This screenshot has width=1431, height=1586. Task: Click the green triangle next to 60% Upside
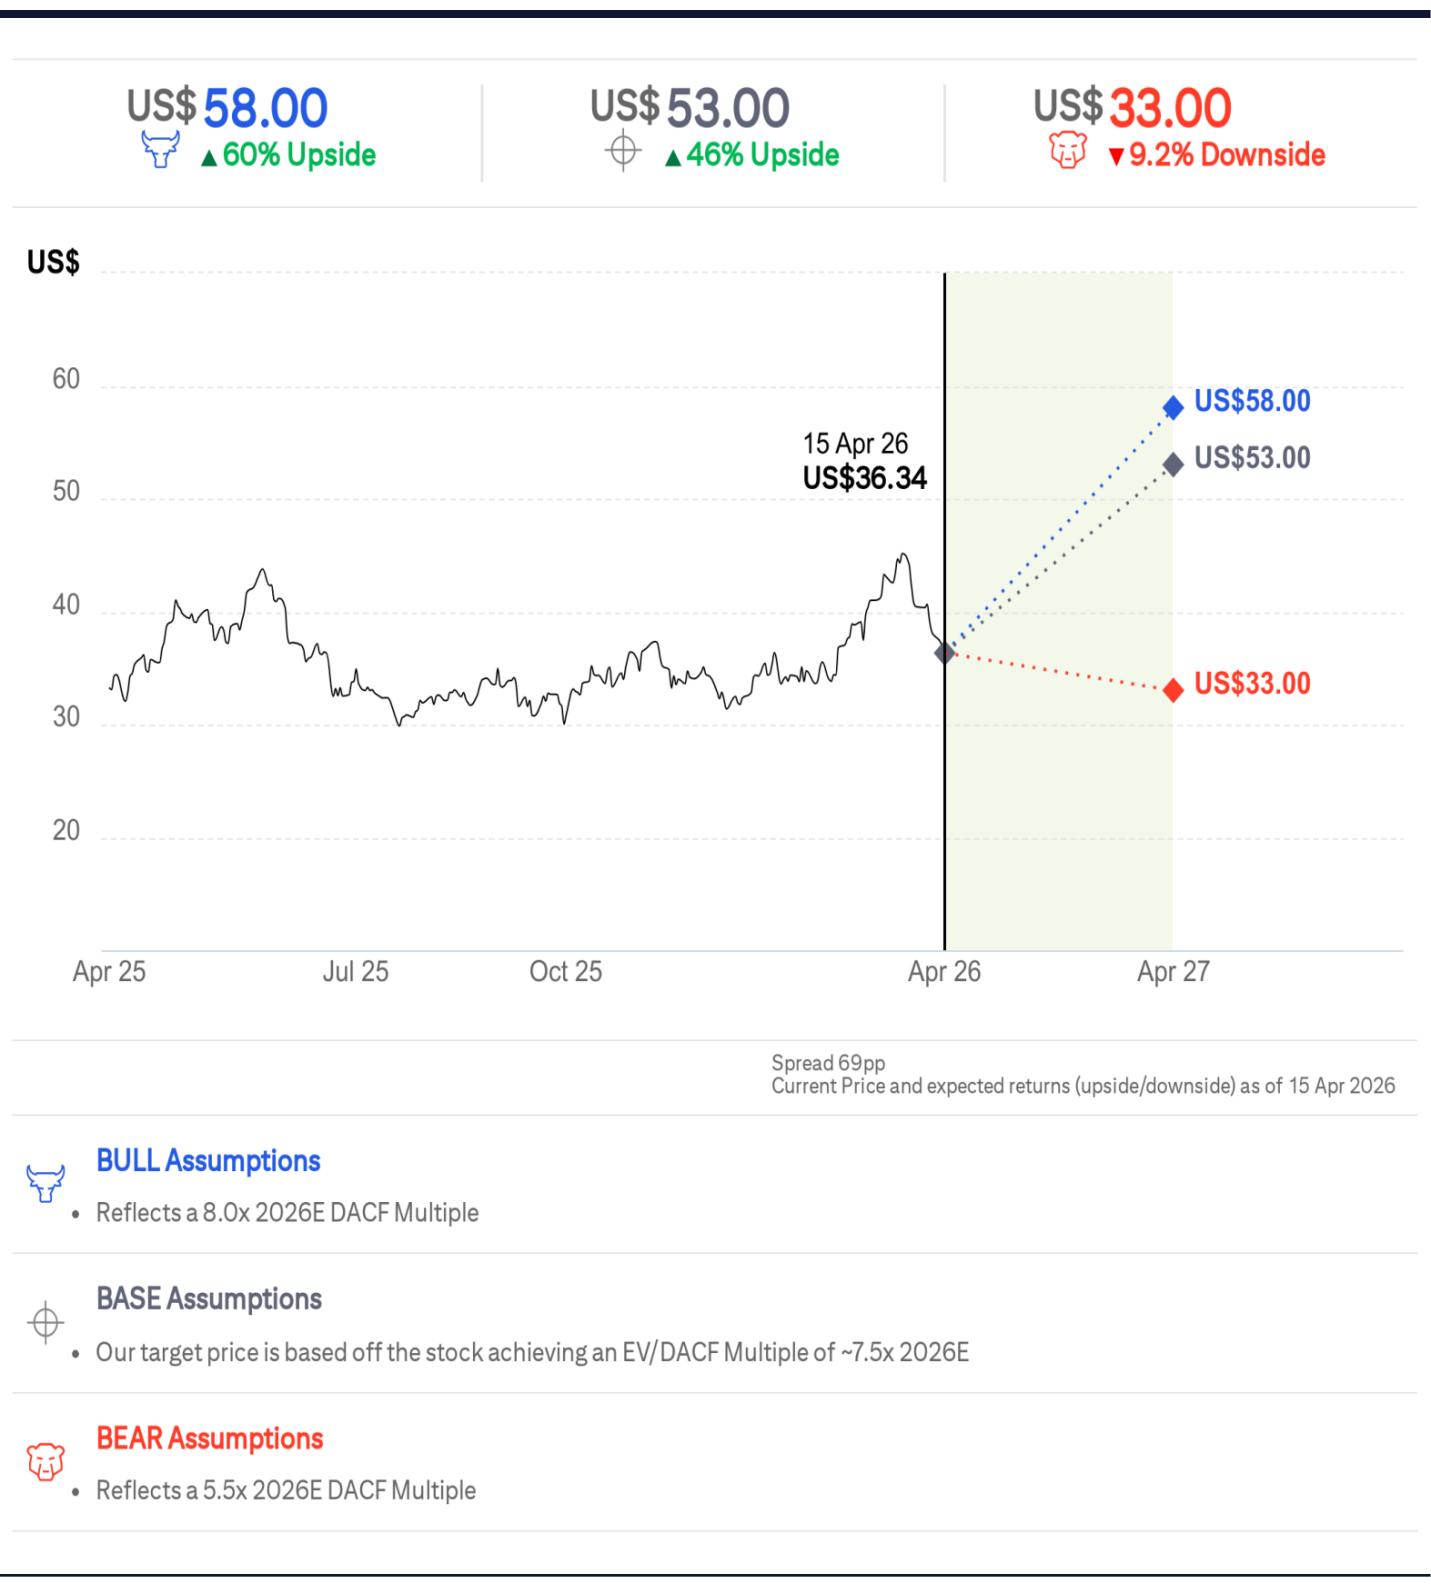point(209,158)
